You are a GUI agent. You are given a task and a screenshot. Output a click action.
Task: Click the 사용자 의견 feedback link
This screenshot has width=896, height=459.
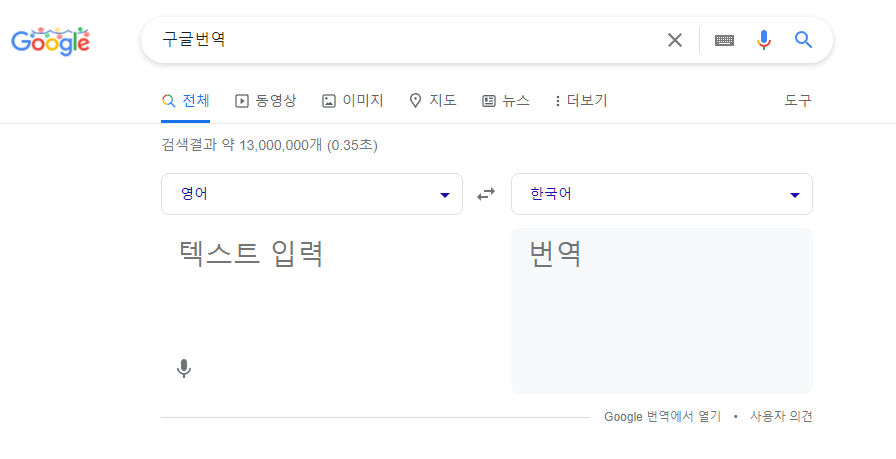tap(781, 417)
